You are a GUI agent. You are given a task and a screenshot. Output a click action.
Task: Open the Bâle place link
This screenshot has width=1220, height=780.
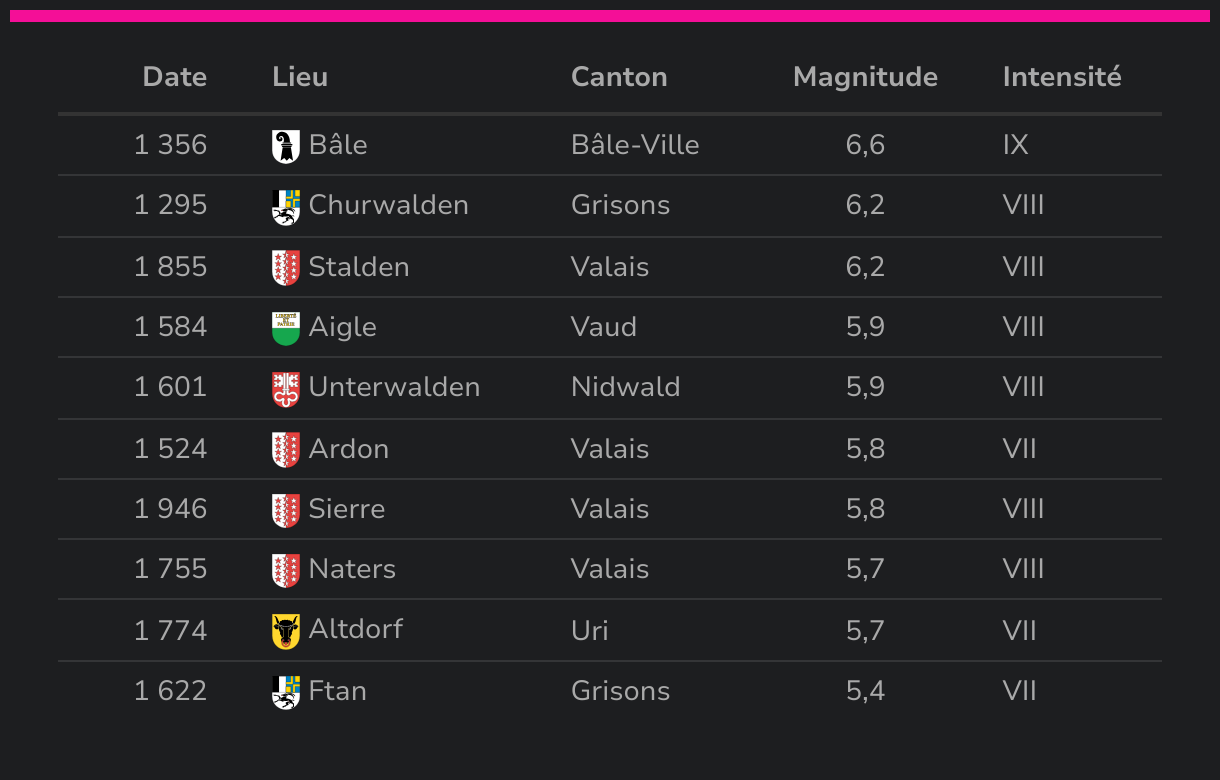coord(338,145)
